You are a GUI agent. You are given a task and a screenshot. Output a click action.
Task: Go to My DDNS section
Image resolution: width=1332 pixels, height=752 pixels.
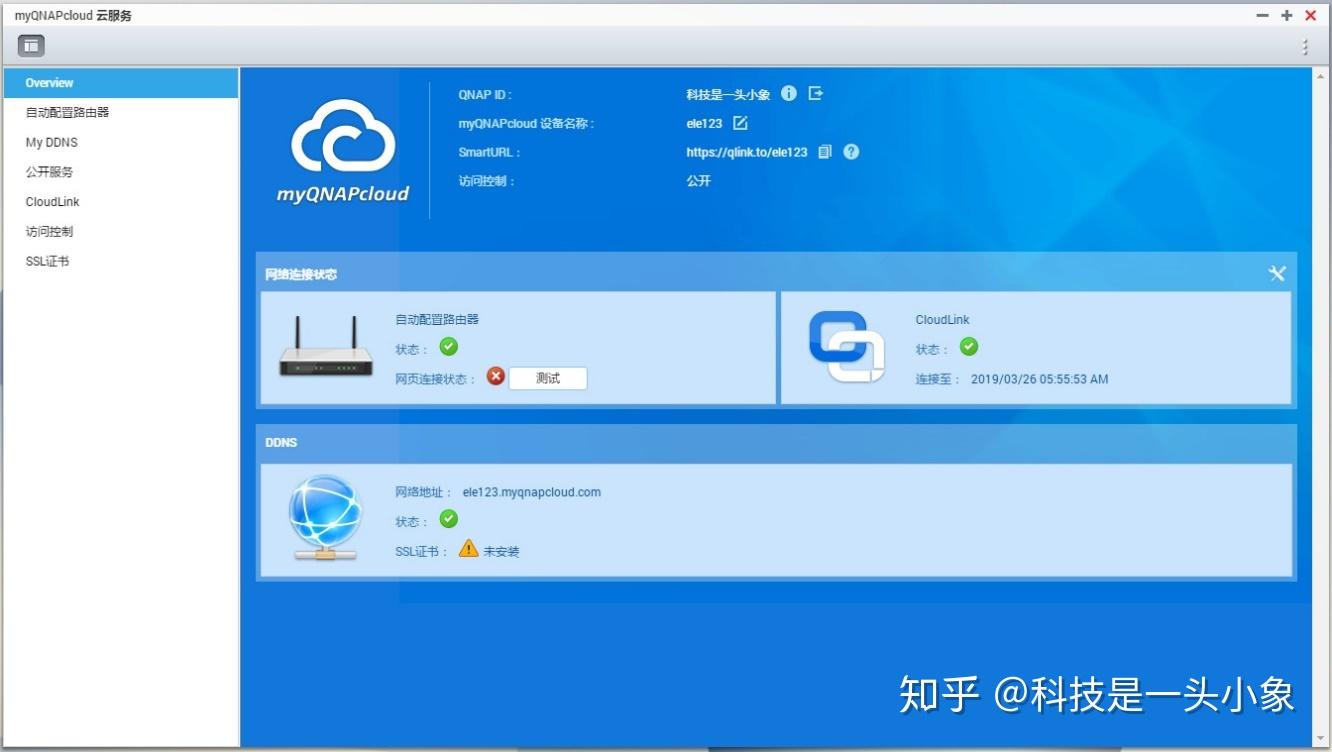[120, 143]
